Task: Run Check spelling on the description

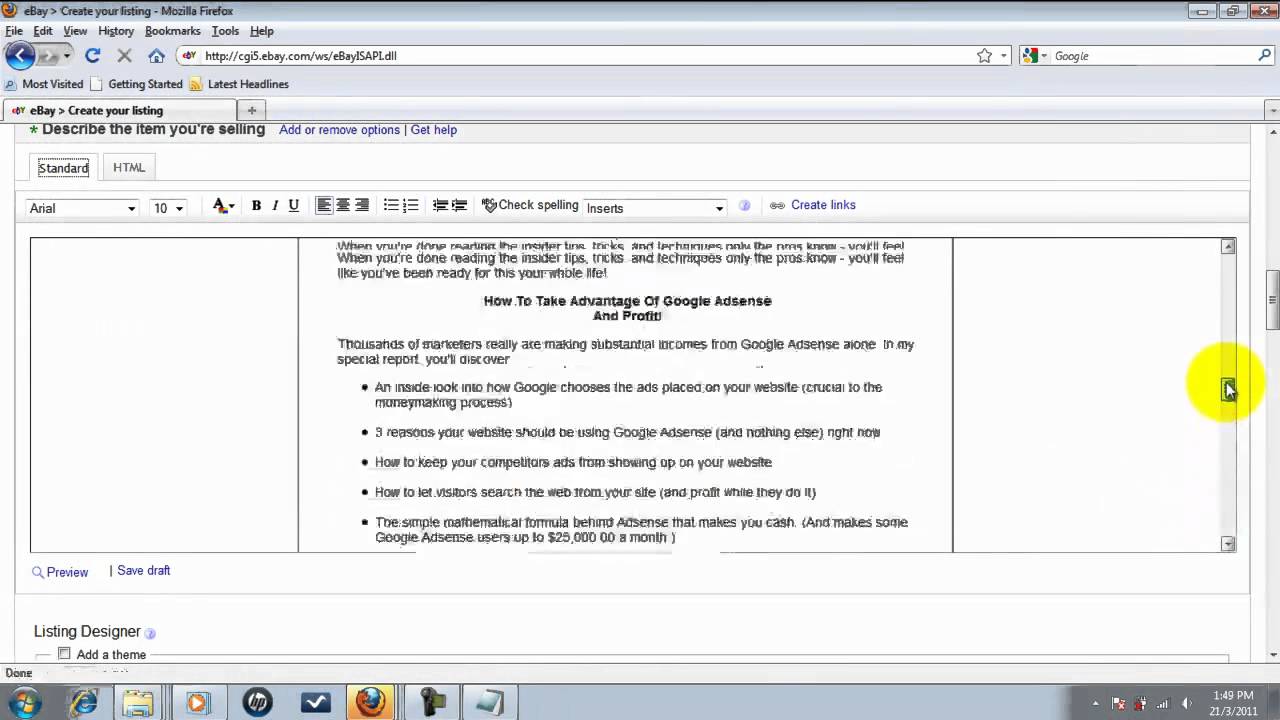Action: pyautogui.click(x=530, y=205)
